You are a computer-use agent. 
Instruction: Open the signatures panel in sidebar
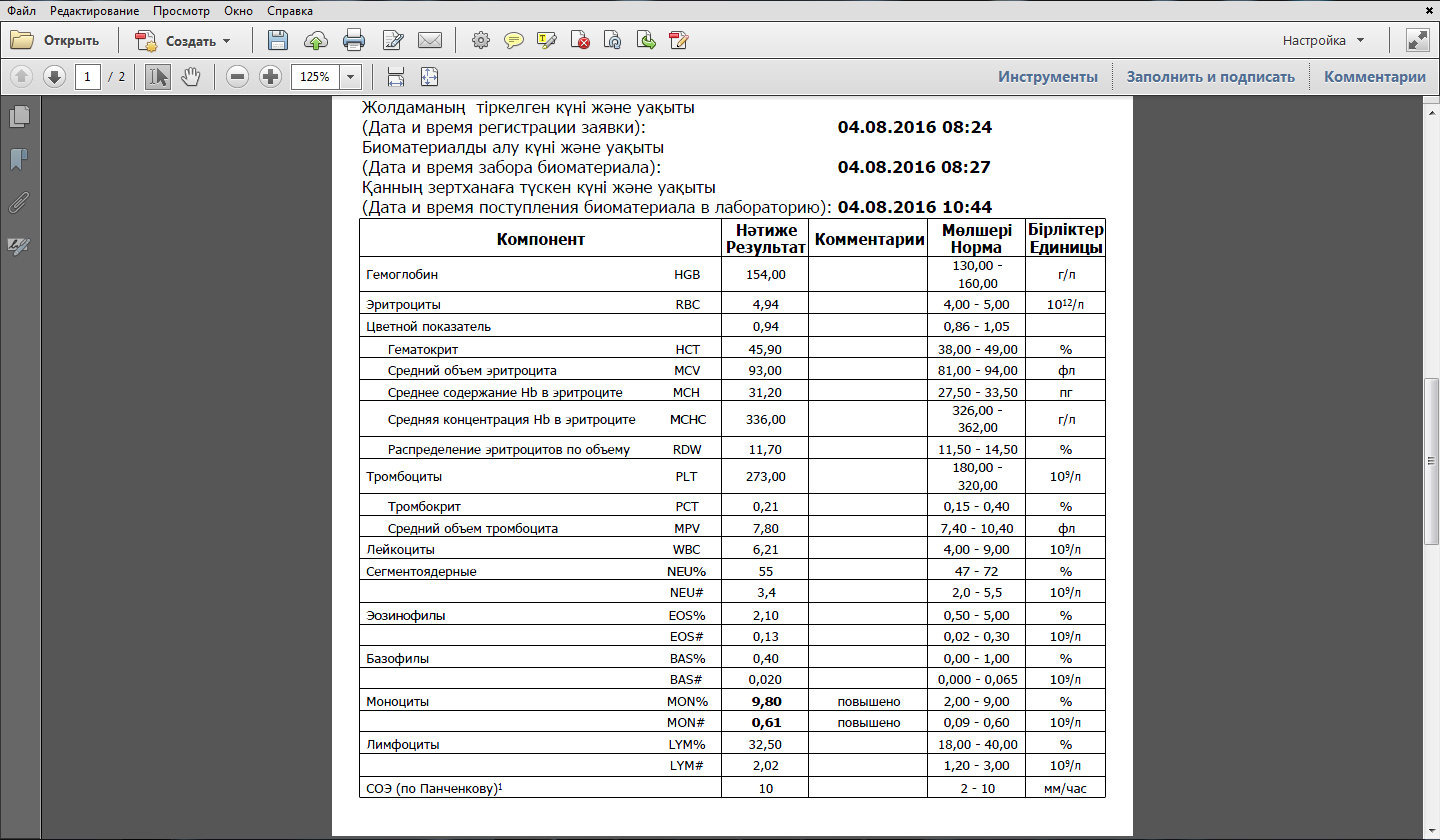(19, 246)
